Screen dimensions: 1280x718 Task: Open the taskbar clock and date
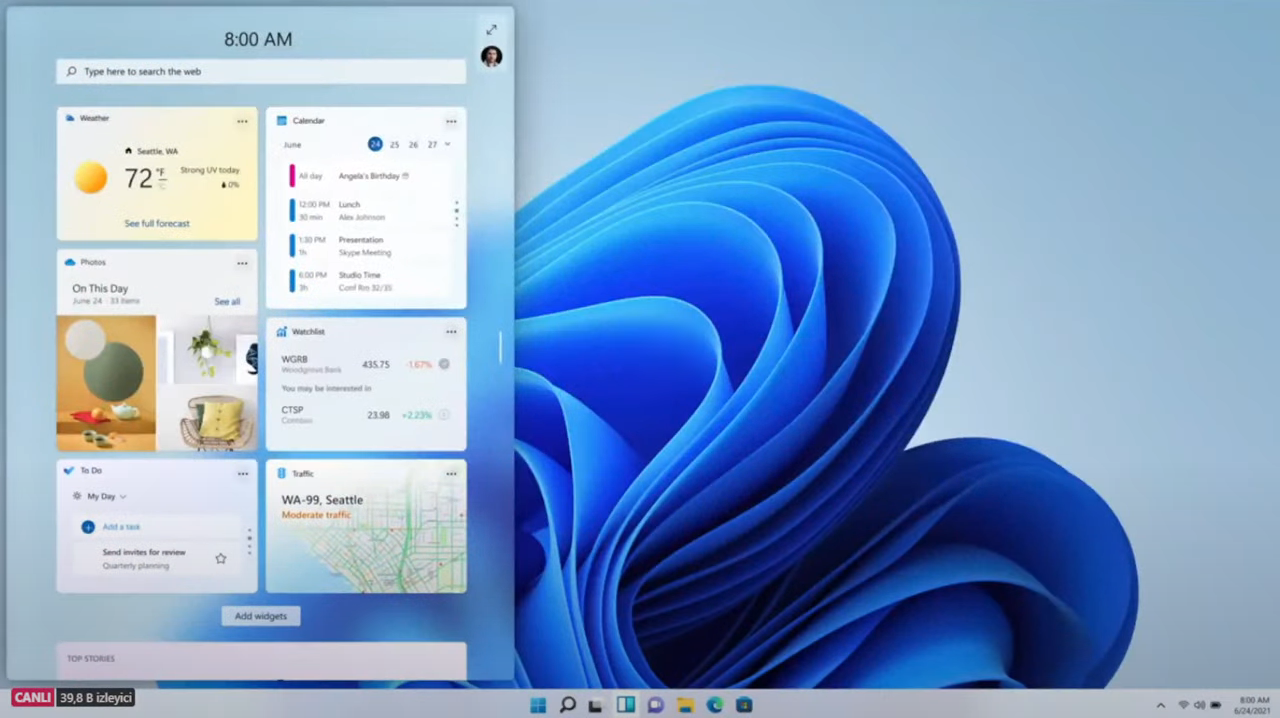pos(1254,705)
